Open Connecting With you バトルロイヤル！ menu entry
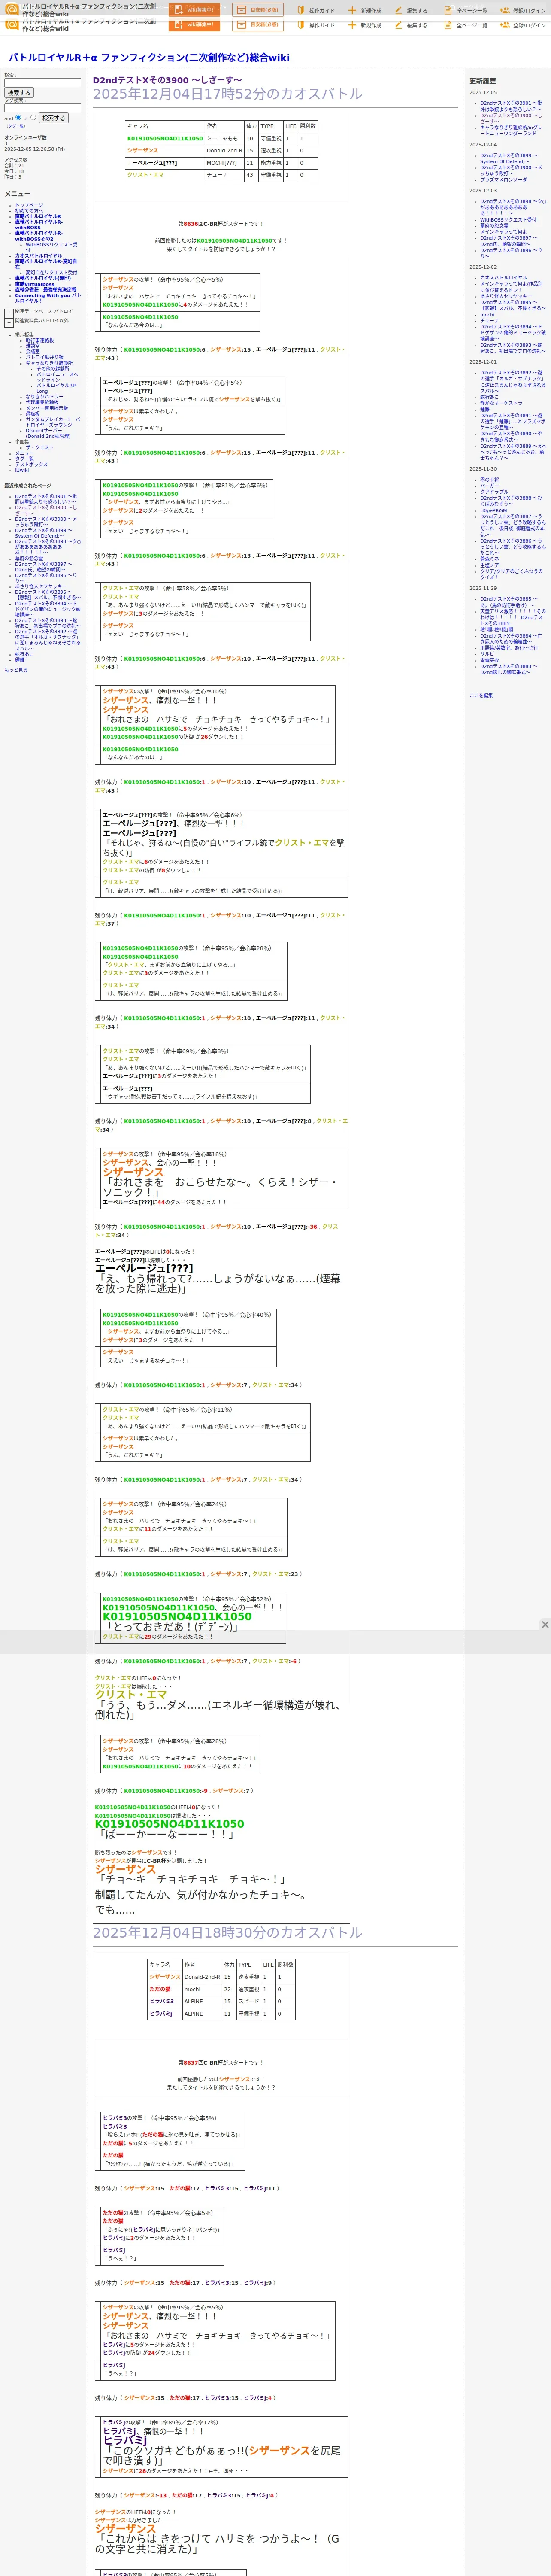The width and height of the screenshot is (551, 2576). pyautogui.click(x=47, y=298)
